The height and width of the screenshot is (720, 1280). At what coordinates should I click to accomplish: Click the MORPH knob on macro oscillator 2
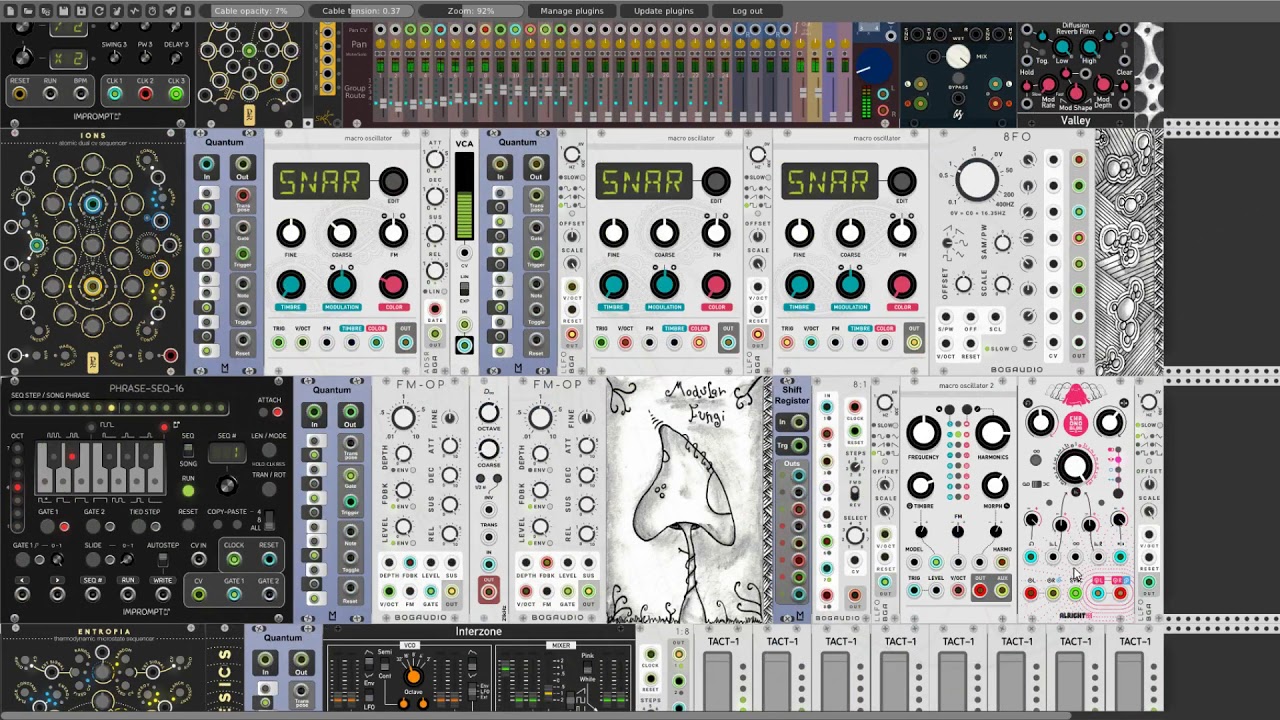tap(994, 486)
